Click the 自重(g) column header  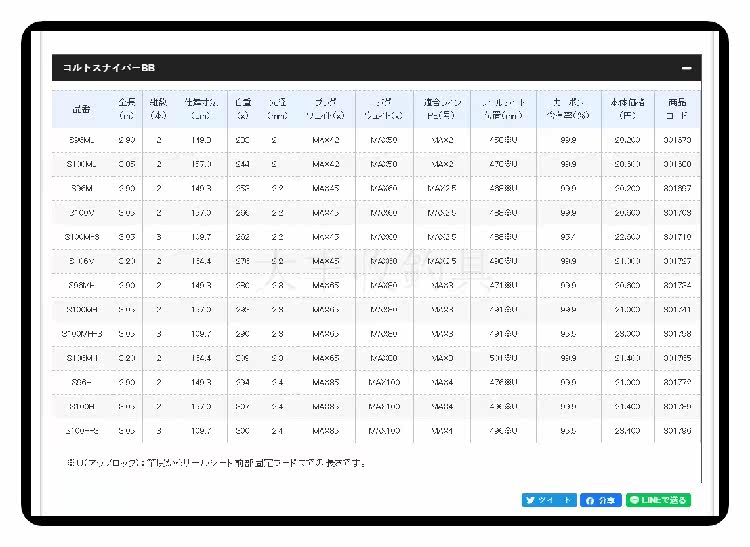[x=243, y=109]
